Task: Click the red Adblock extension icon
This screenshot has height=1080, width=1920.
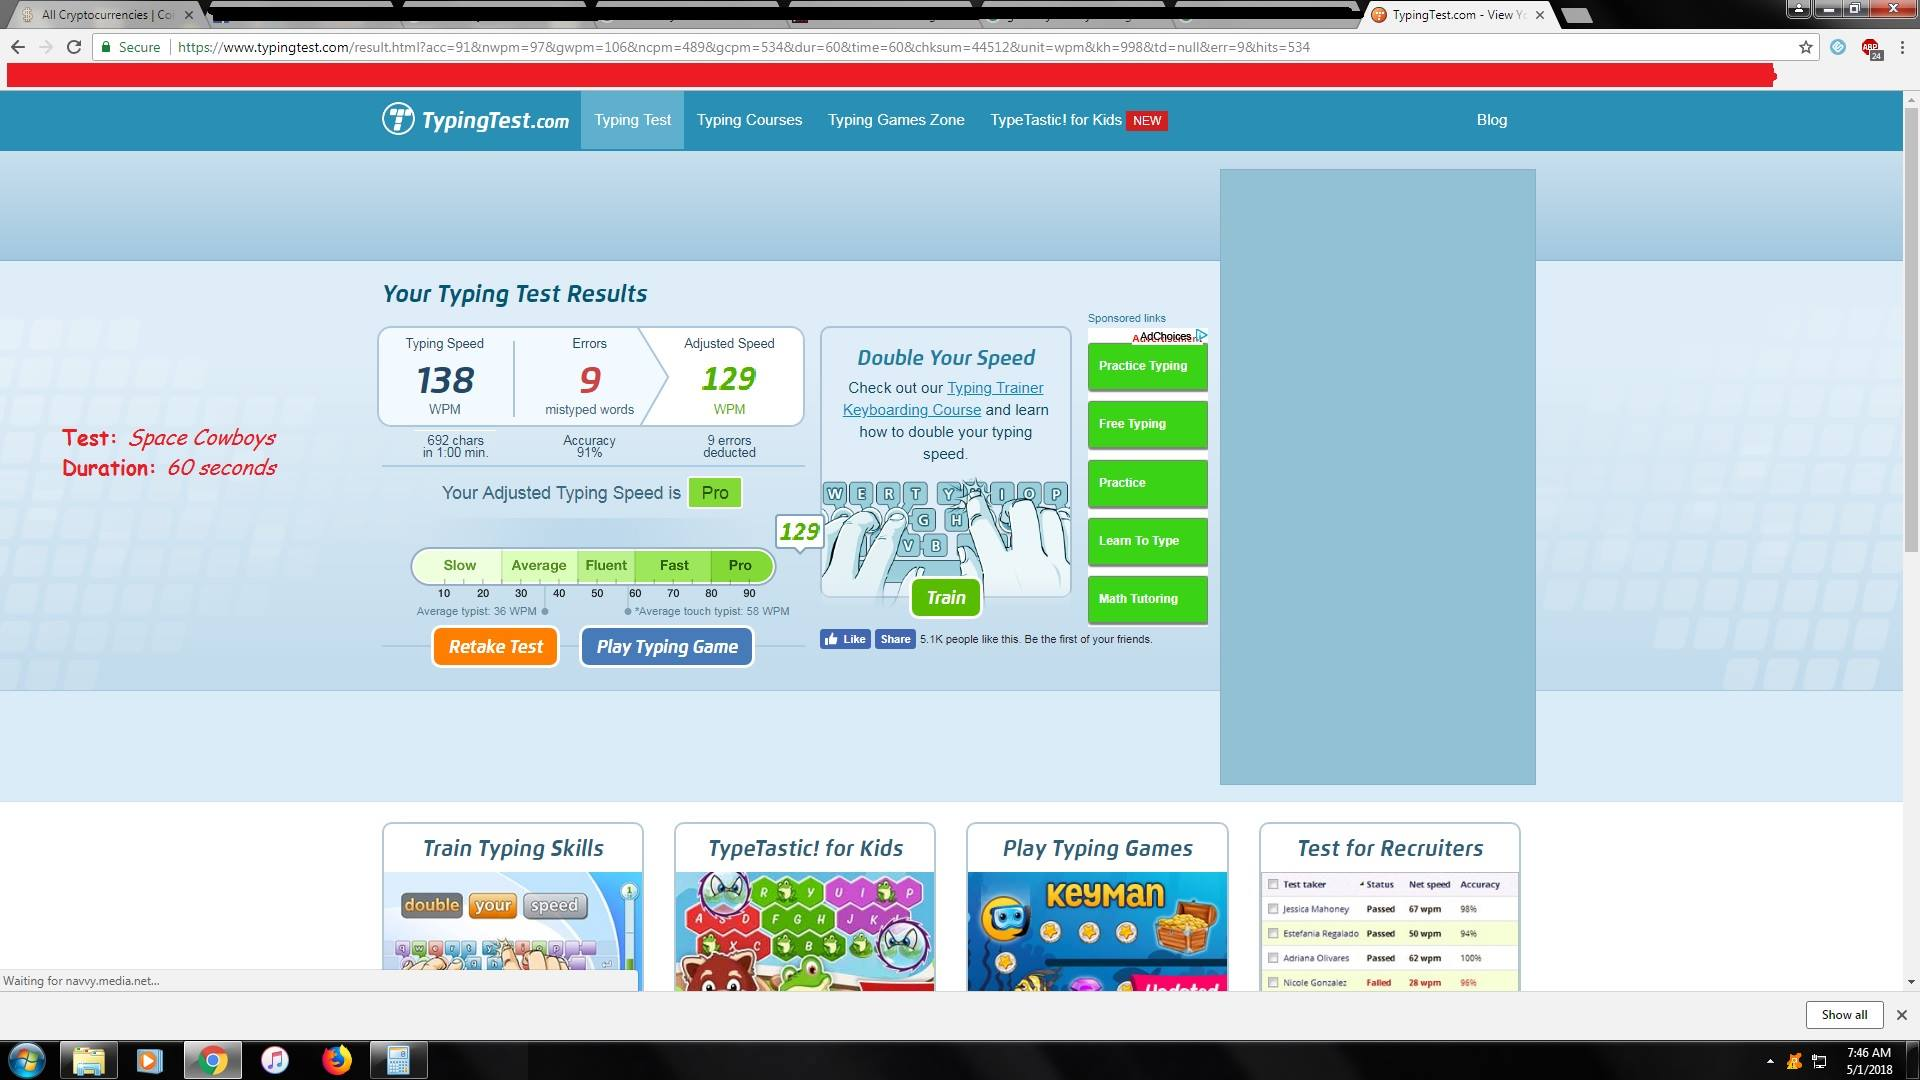Action: click(x=1871, y=48)
